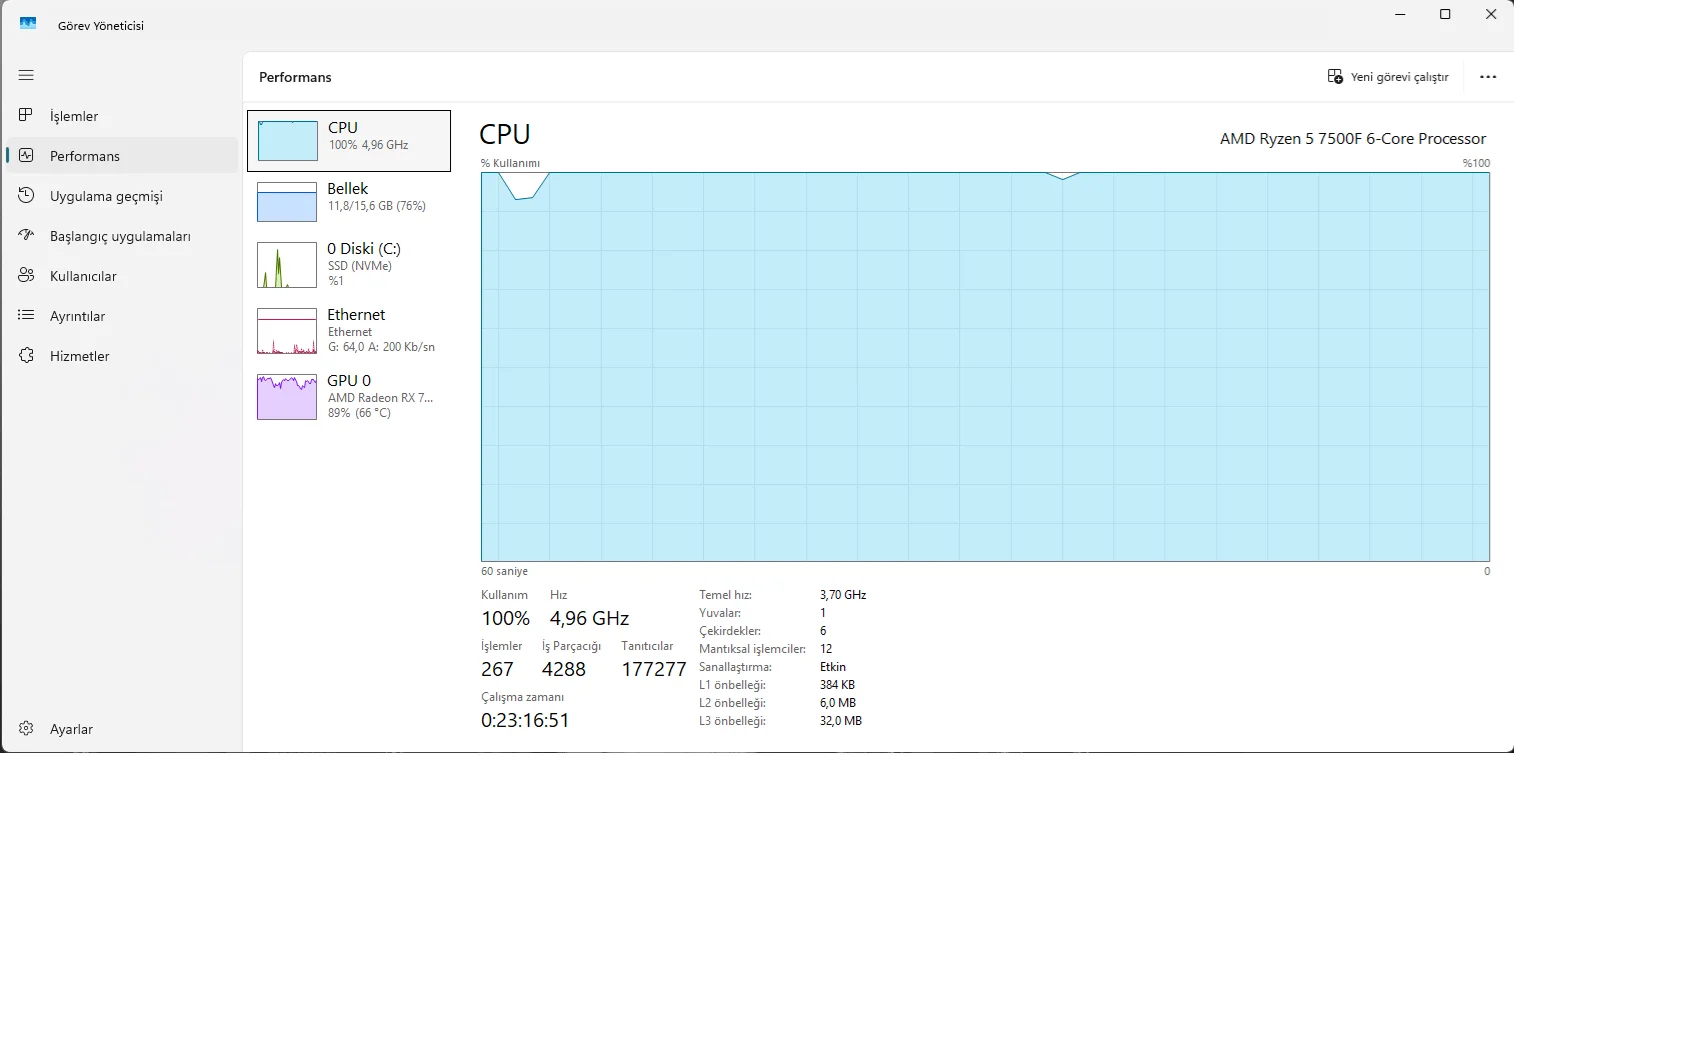Screen dimensions: 1697x1057
Task: Select the 0 Diski (C:) entry
Action: 349,265
